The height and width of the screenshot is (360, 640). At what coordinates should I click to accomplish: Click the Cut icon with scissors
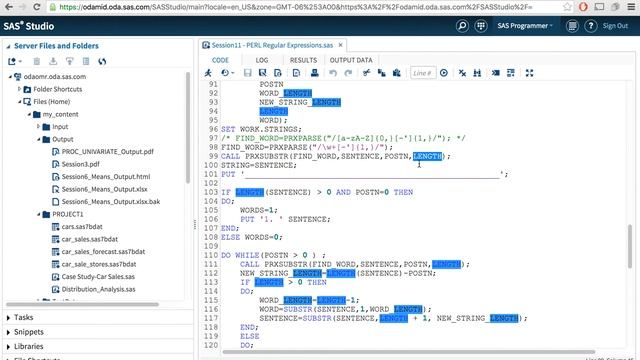366,73
